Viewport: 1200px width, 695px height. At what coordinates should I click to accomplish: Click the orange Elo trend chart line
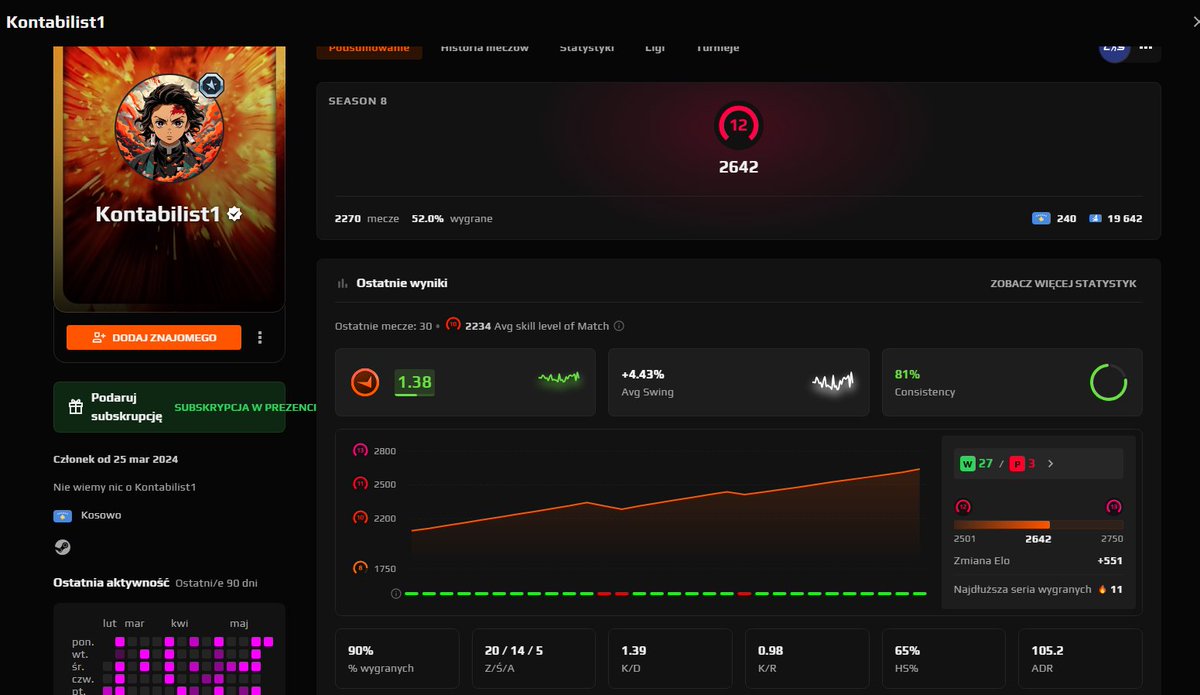coord(665,500)
